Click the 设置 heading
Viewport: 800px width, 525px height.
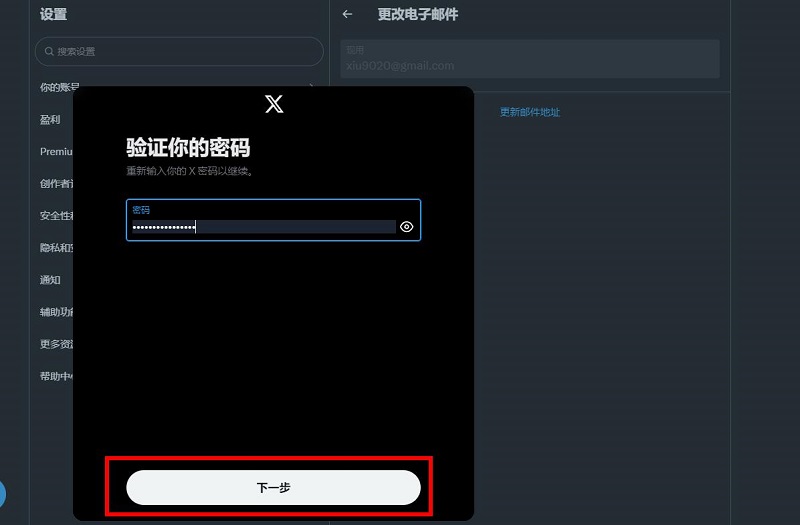tap(54, 14)
